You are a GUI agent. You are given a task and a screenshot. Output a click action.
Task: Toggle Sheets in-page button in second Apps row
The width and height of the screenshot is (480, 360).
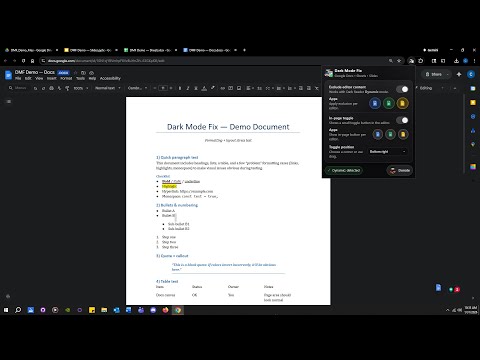tap(390, 134)
